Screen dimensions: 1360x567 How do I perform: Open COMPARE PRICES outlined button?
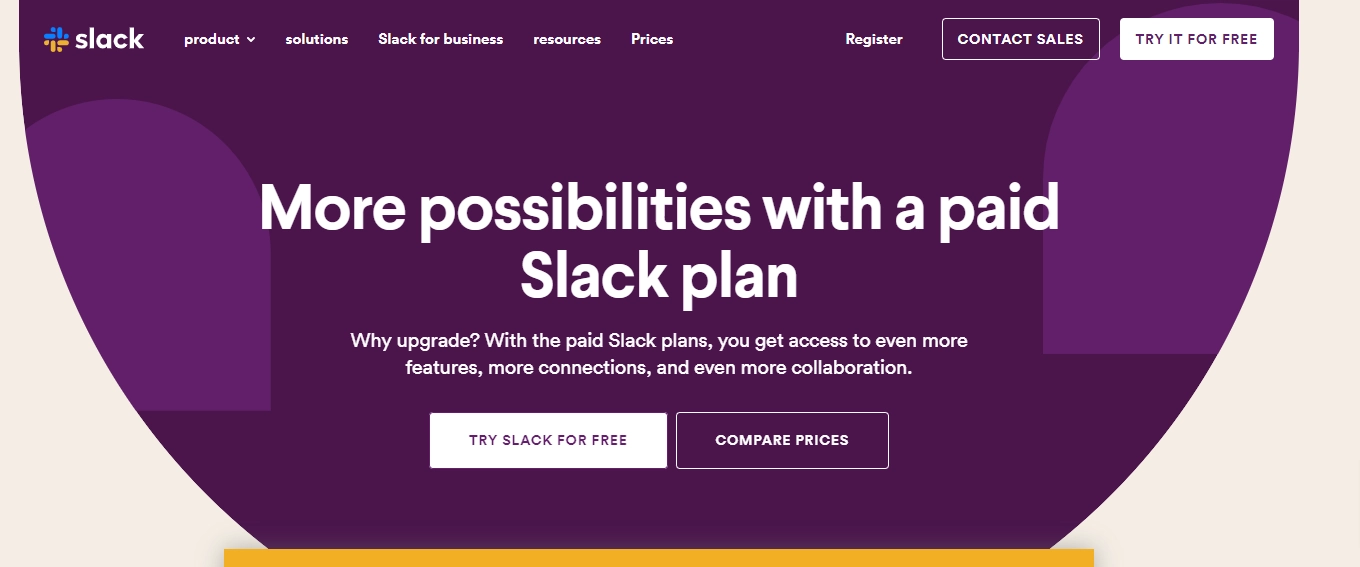tap(782, 440)
